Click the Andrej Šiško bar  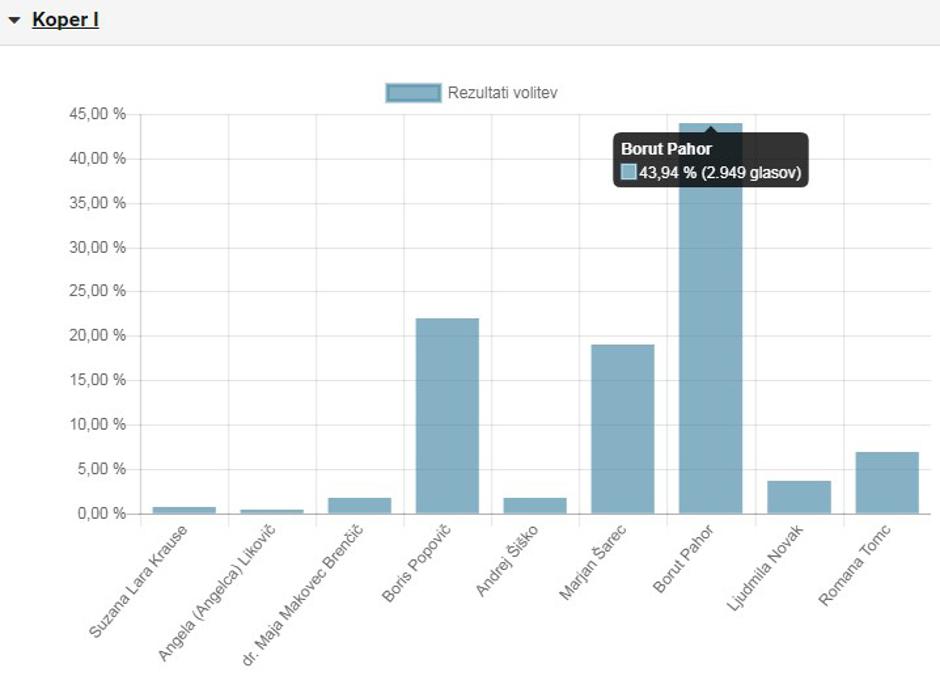point(535,505)
